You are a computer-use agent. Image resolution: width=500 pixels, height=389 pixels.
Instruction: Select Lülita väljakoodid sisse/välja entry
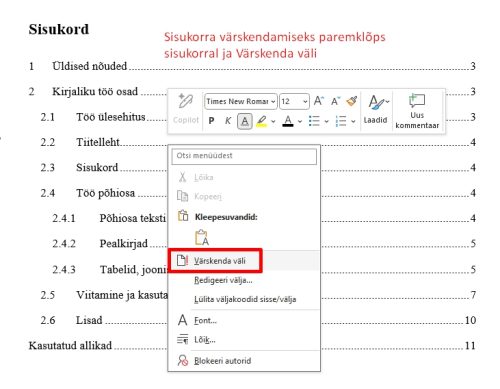click(244, 299)
